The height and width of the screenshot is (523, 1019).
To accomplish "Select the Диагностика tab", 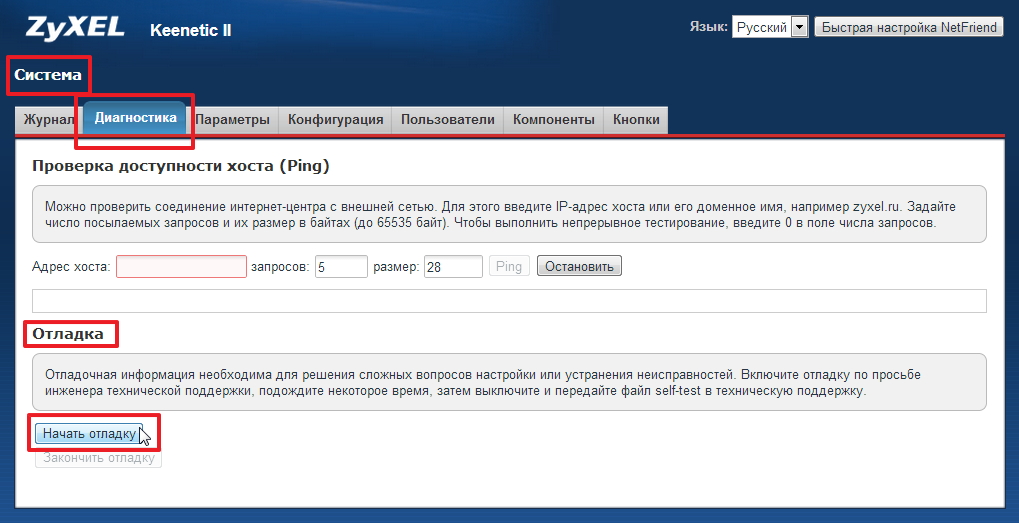I will (x=135, y=118).
